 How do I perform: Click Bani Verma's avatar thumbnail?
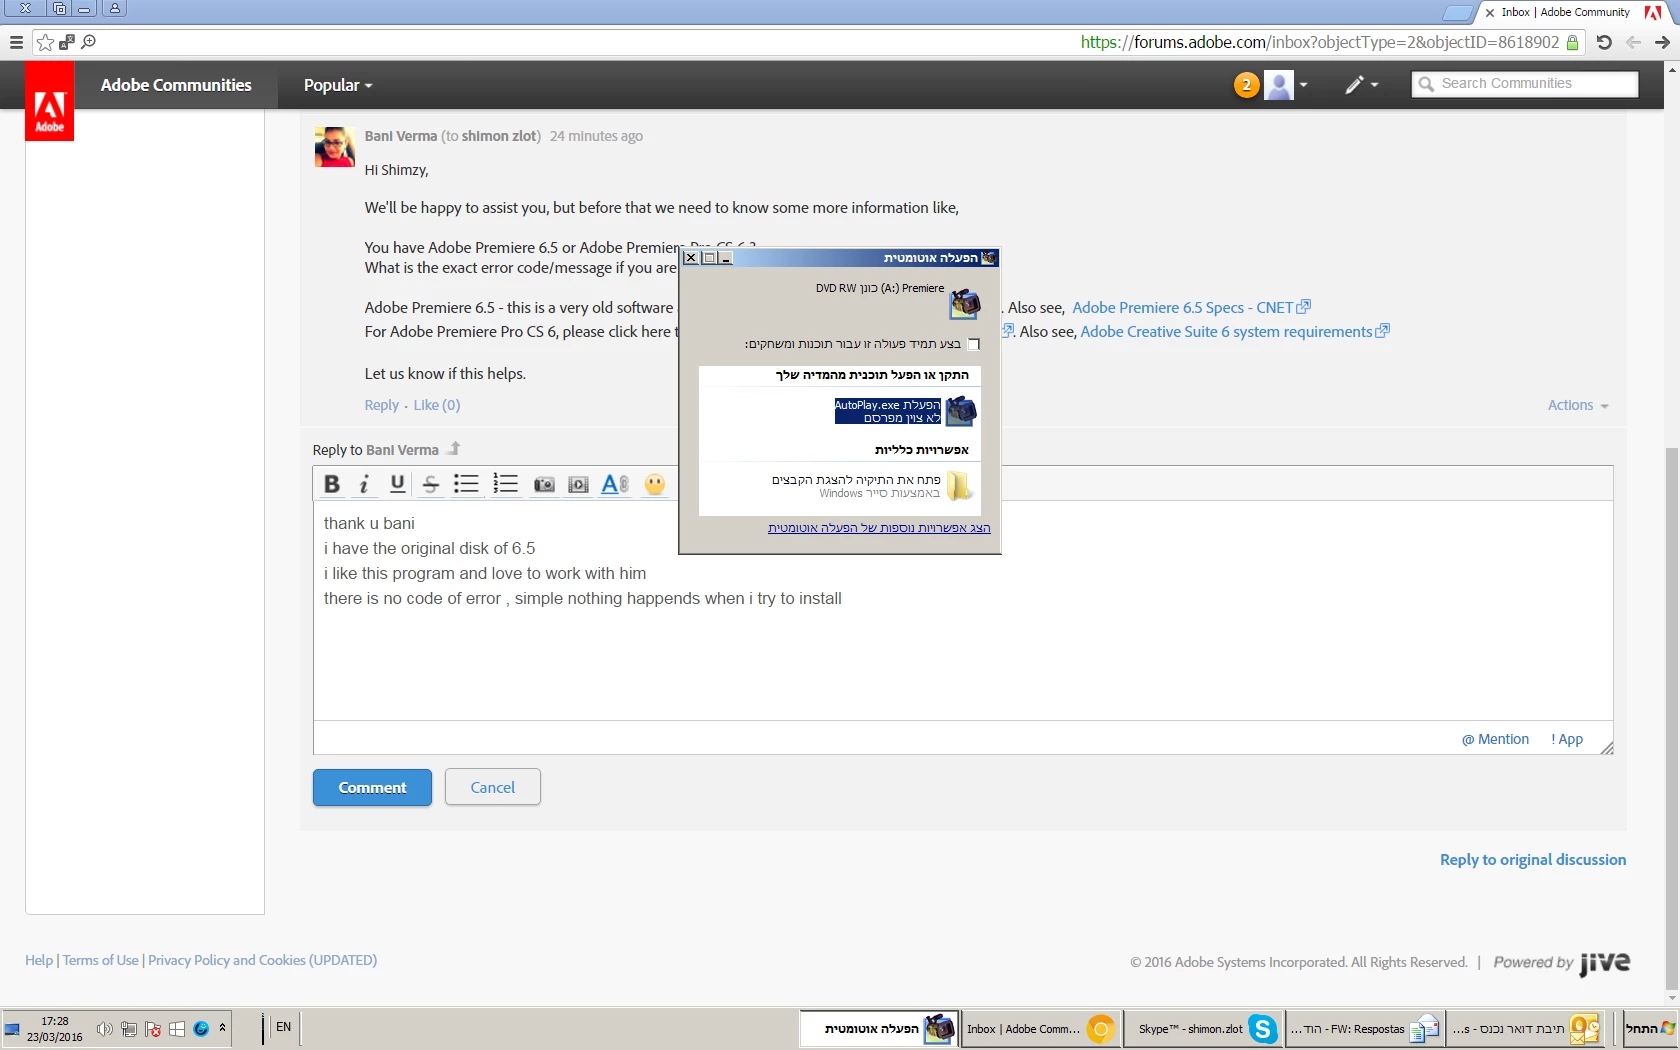[x=334, y=147]
